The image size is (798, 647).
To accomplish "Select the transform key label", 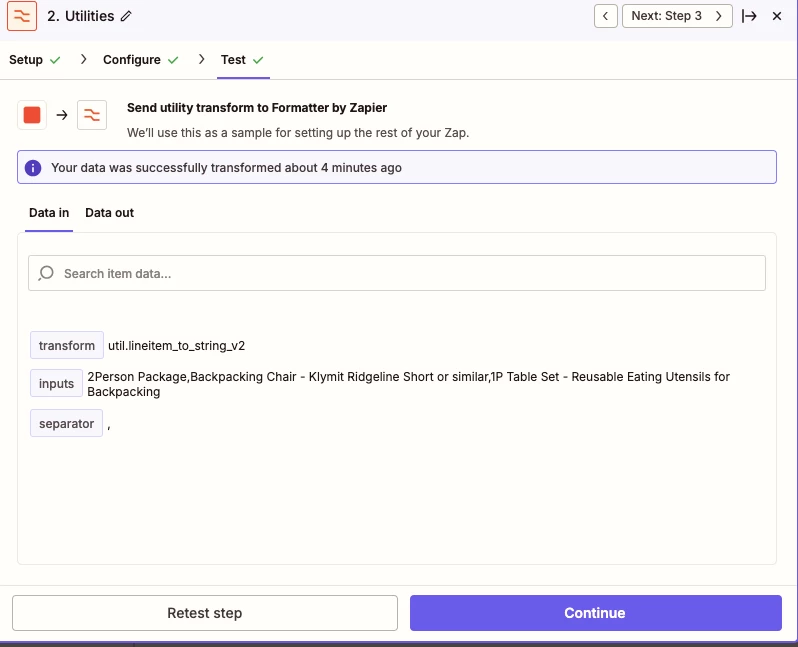I will pyautogui.click(x=67, y=346).
